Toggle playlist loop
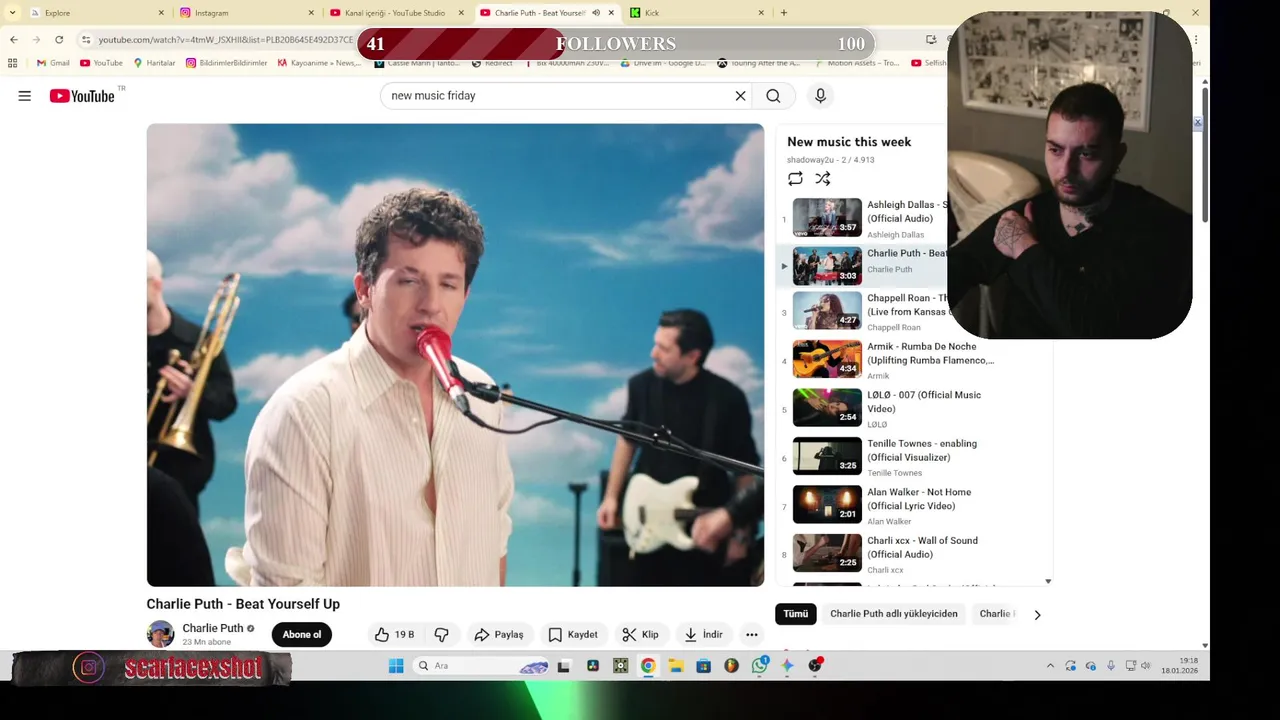The height and width of the screenshot is (720, 1280). (x=795, y=179)
